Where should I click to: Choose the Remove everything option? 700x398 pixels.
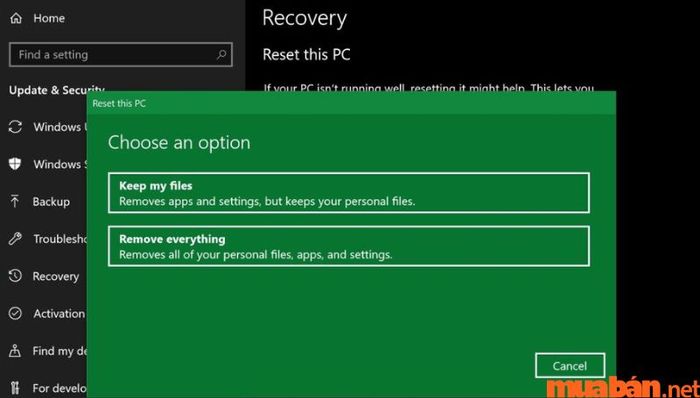[x=349, y=246]
